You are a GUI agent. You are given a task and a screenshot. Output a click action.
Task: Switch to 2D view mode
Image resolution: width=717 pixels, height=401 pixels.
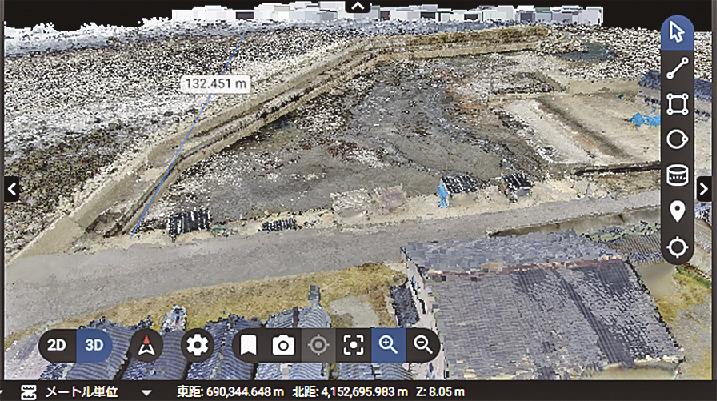(x=57, y=345)
